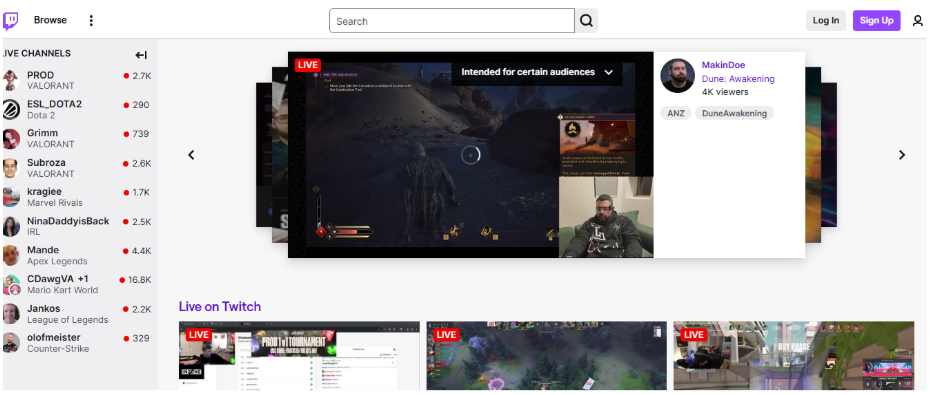Open the MakinDoe channel link
Screen dimensions: 937x395
pyautogui.click(x=723, y=65)
